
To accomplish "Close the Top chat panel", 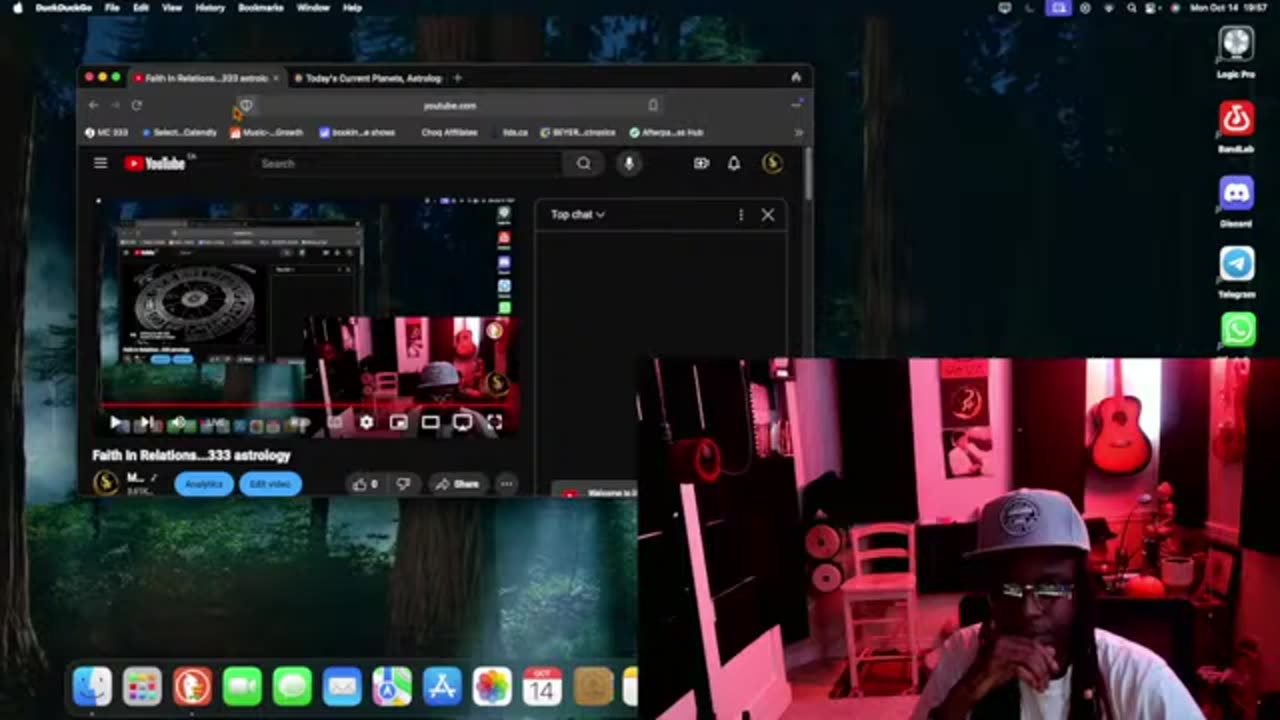I will click(x=768, y=215).
